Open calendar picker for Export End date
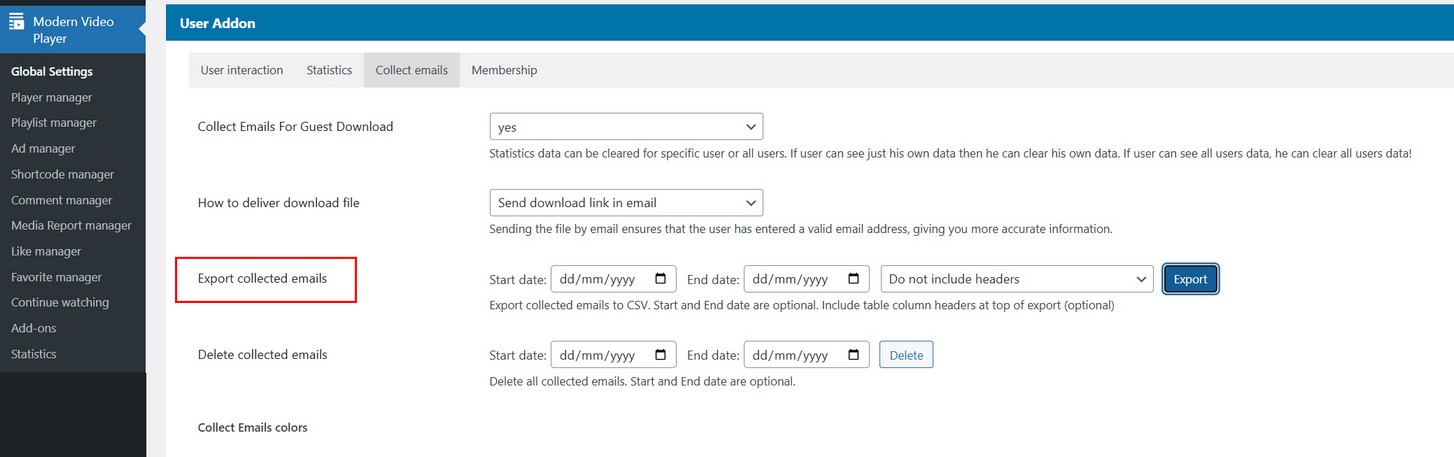1454x457 pixels. [x=853, y=279]
